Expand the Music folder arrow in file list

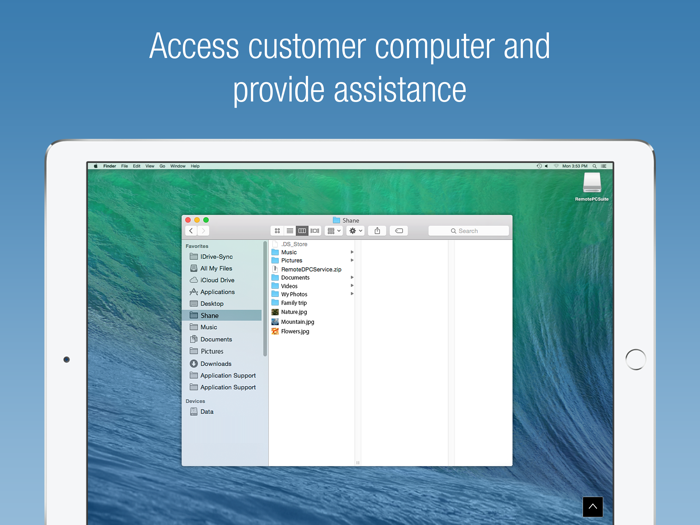click(x=352, y=252)
